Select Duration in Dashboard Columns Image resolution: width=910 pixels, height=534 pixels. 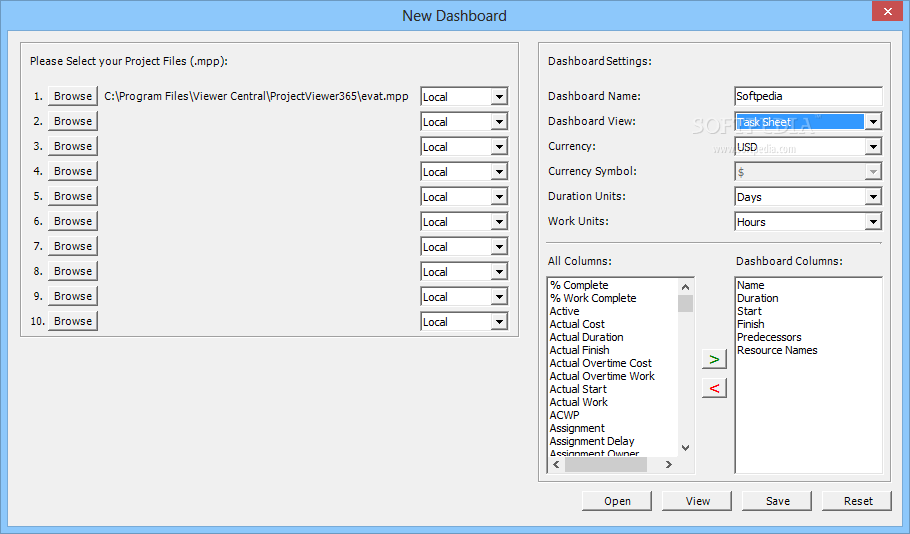(757, 298)
